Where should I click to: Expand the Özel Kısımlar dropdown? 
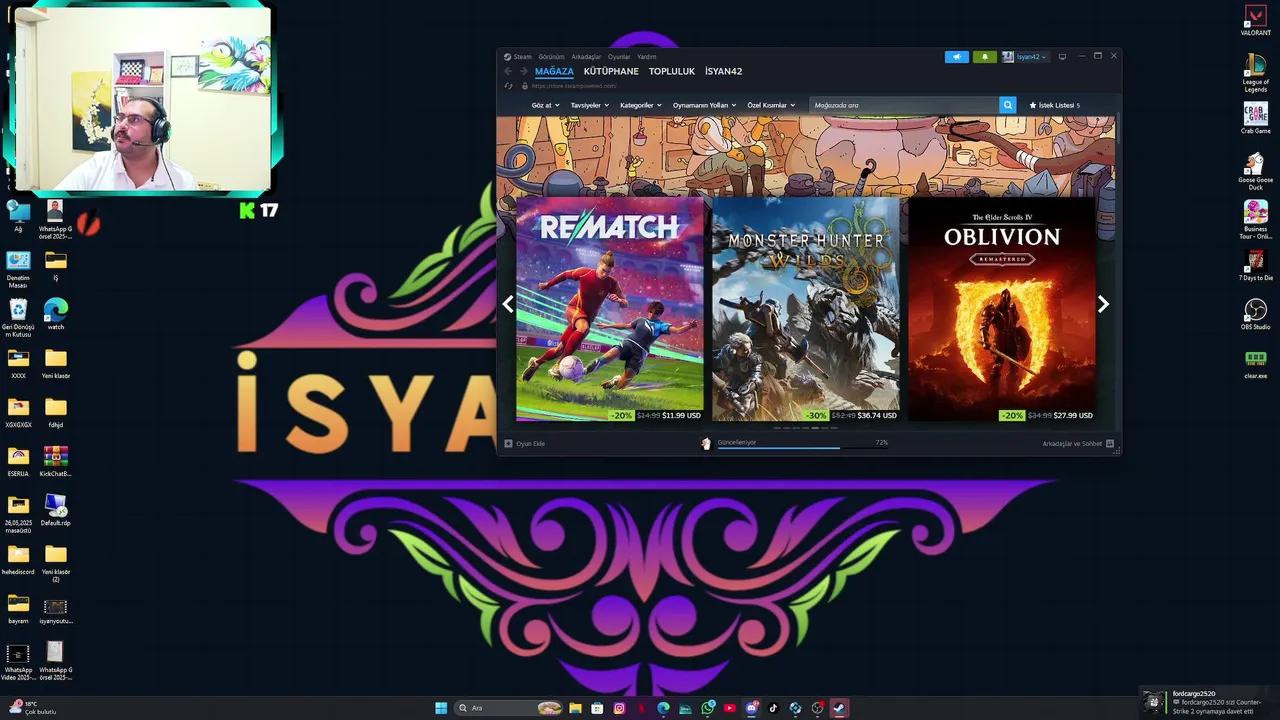pos(771,105)
